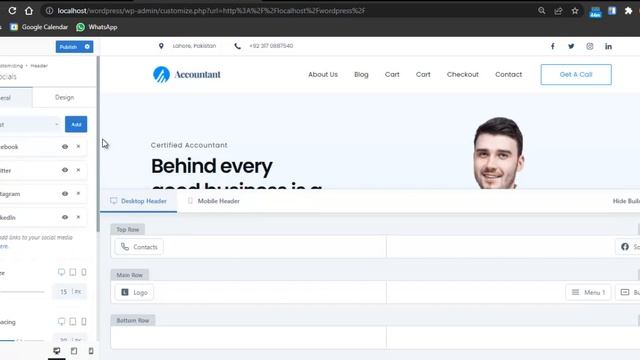Screen dimensions: 640x360
Task: Remove Twitter social item
Action: pyautogui.click(x=78, y=170)
